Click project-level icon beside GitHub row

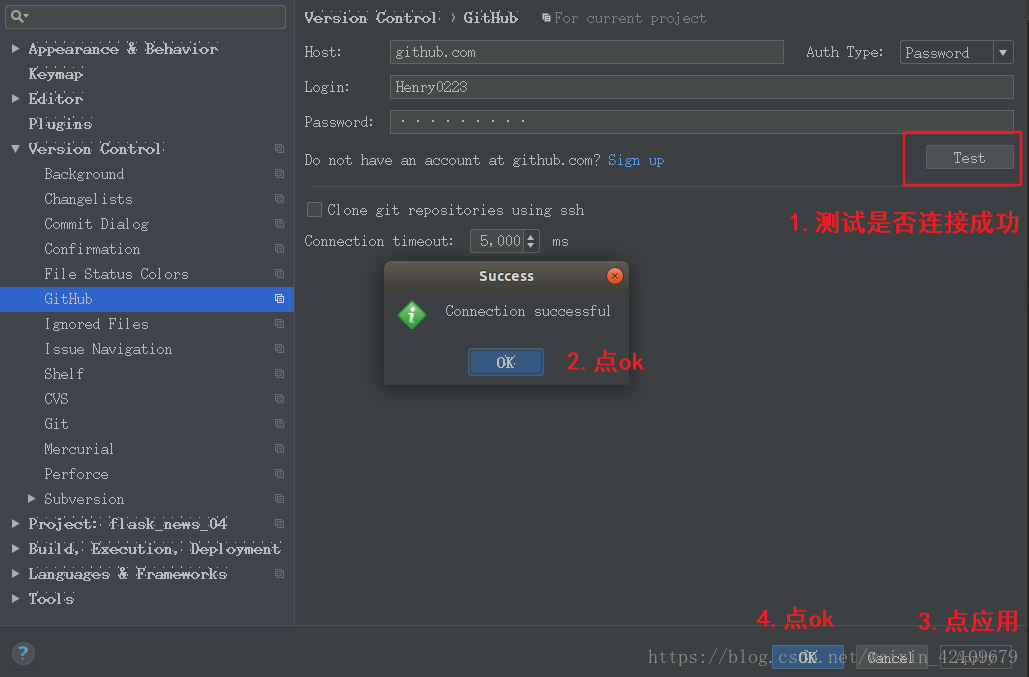click(280, 298)
